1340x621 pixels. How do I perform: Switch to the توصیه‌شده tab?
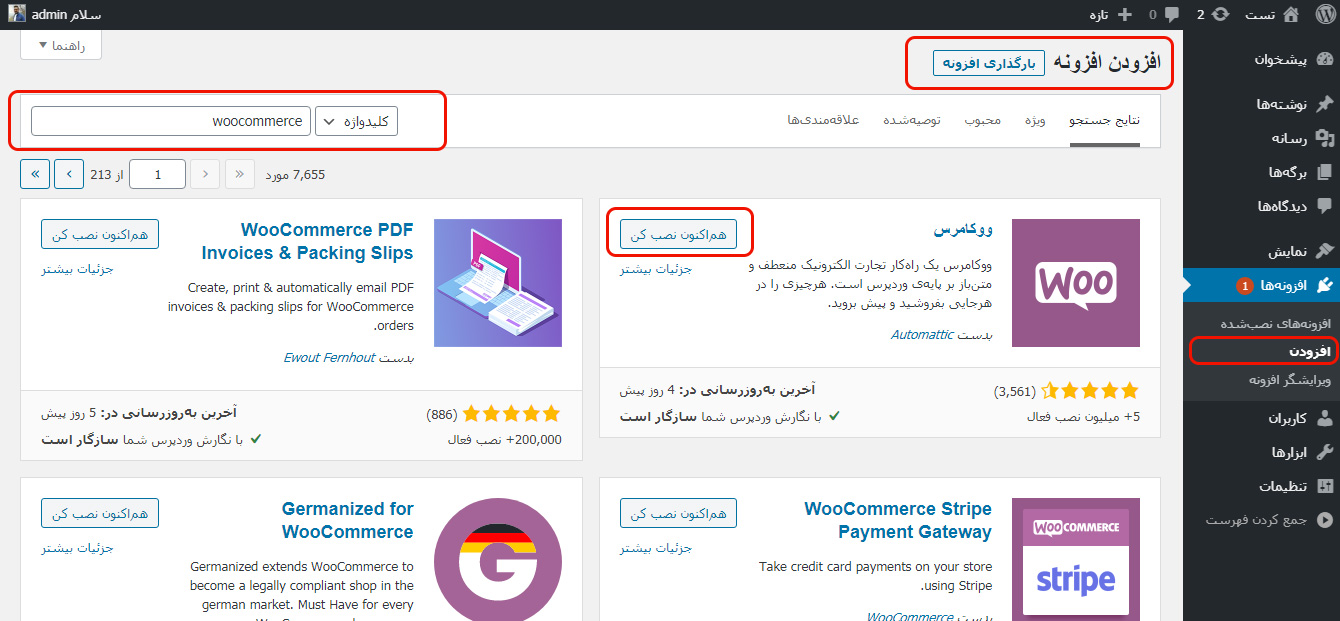tap(912, 120)
